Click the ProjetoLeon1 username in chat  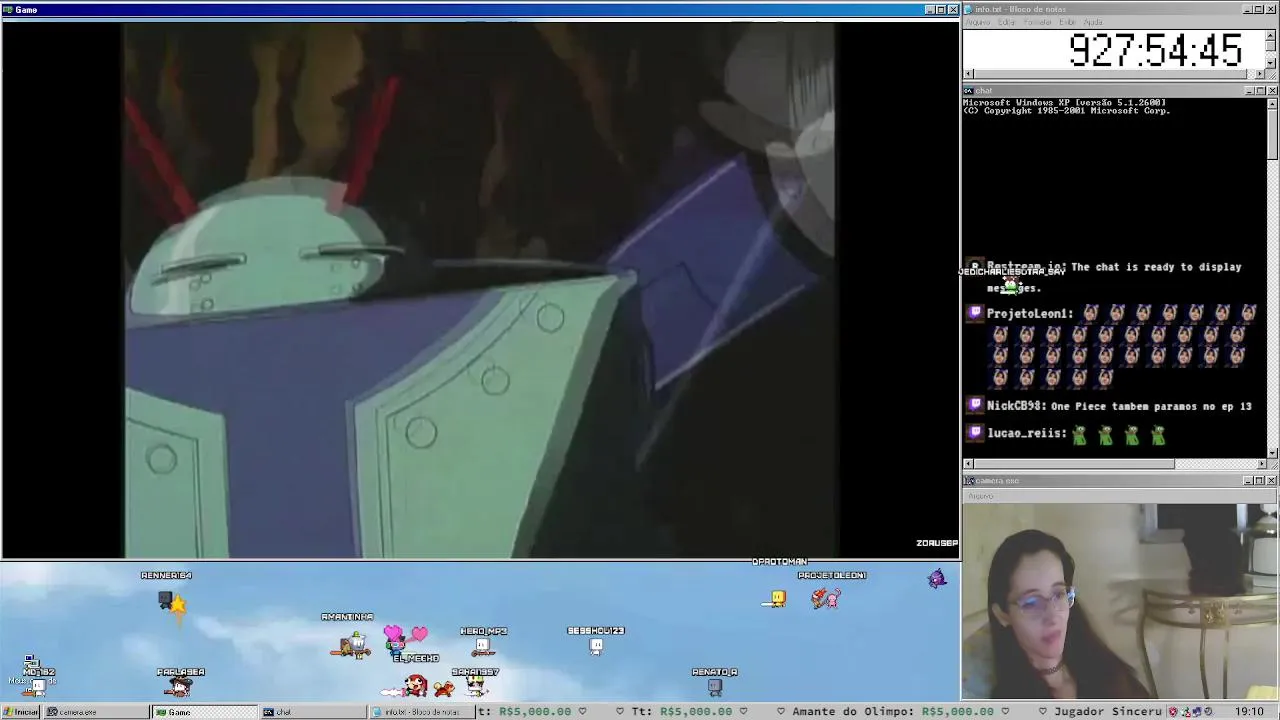pos(1029,314)
